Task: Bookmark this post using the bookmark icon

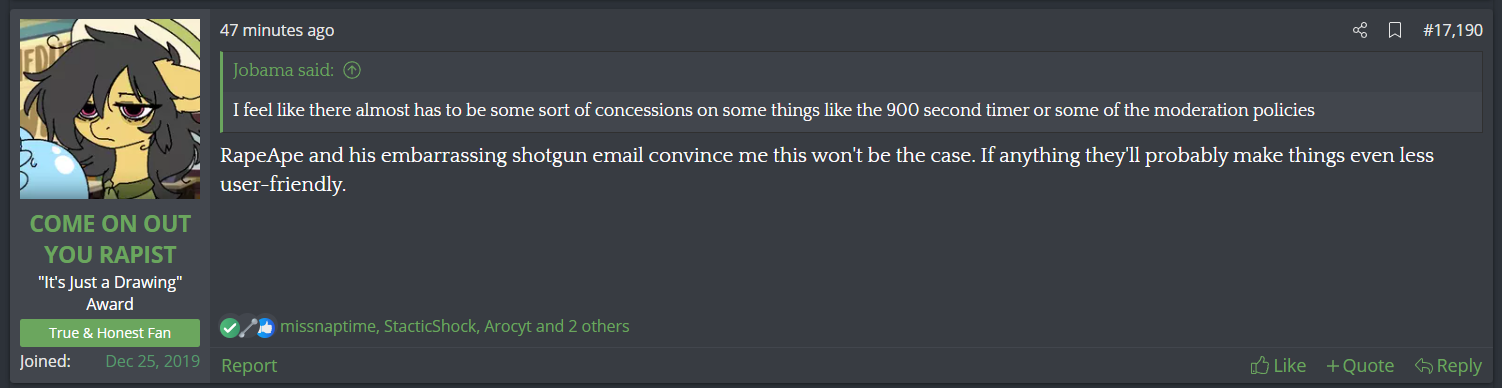Action: pyautogui.click(x=1394, y=31)
